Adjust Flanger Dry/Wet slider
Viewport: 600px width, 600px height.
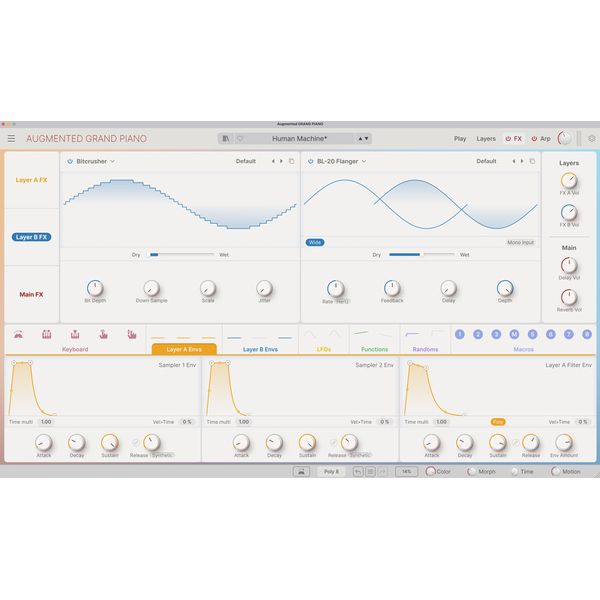pos(422,254)
